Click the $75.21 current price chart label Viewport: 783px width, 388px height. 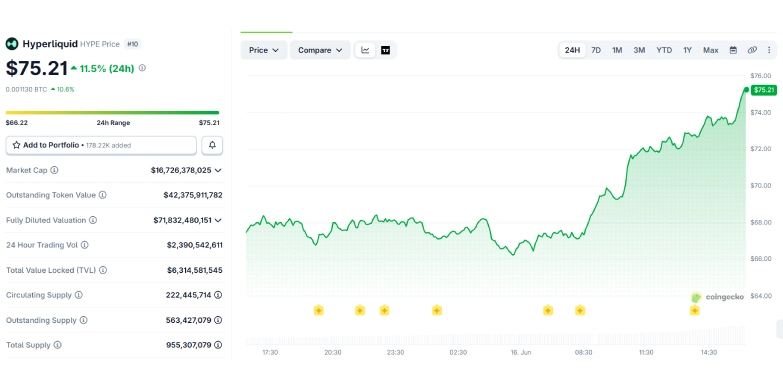765,90
